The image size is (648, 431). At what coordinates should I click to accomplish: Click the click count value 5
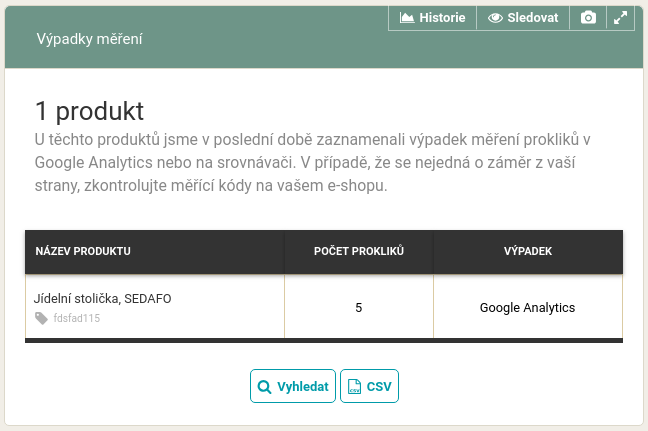pos(358,308)
